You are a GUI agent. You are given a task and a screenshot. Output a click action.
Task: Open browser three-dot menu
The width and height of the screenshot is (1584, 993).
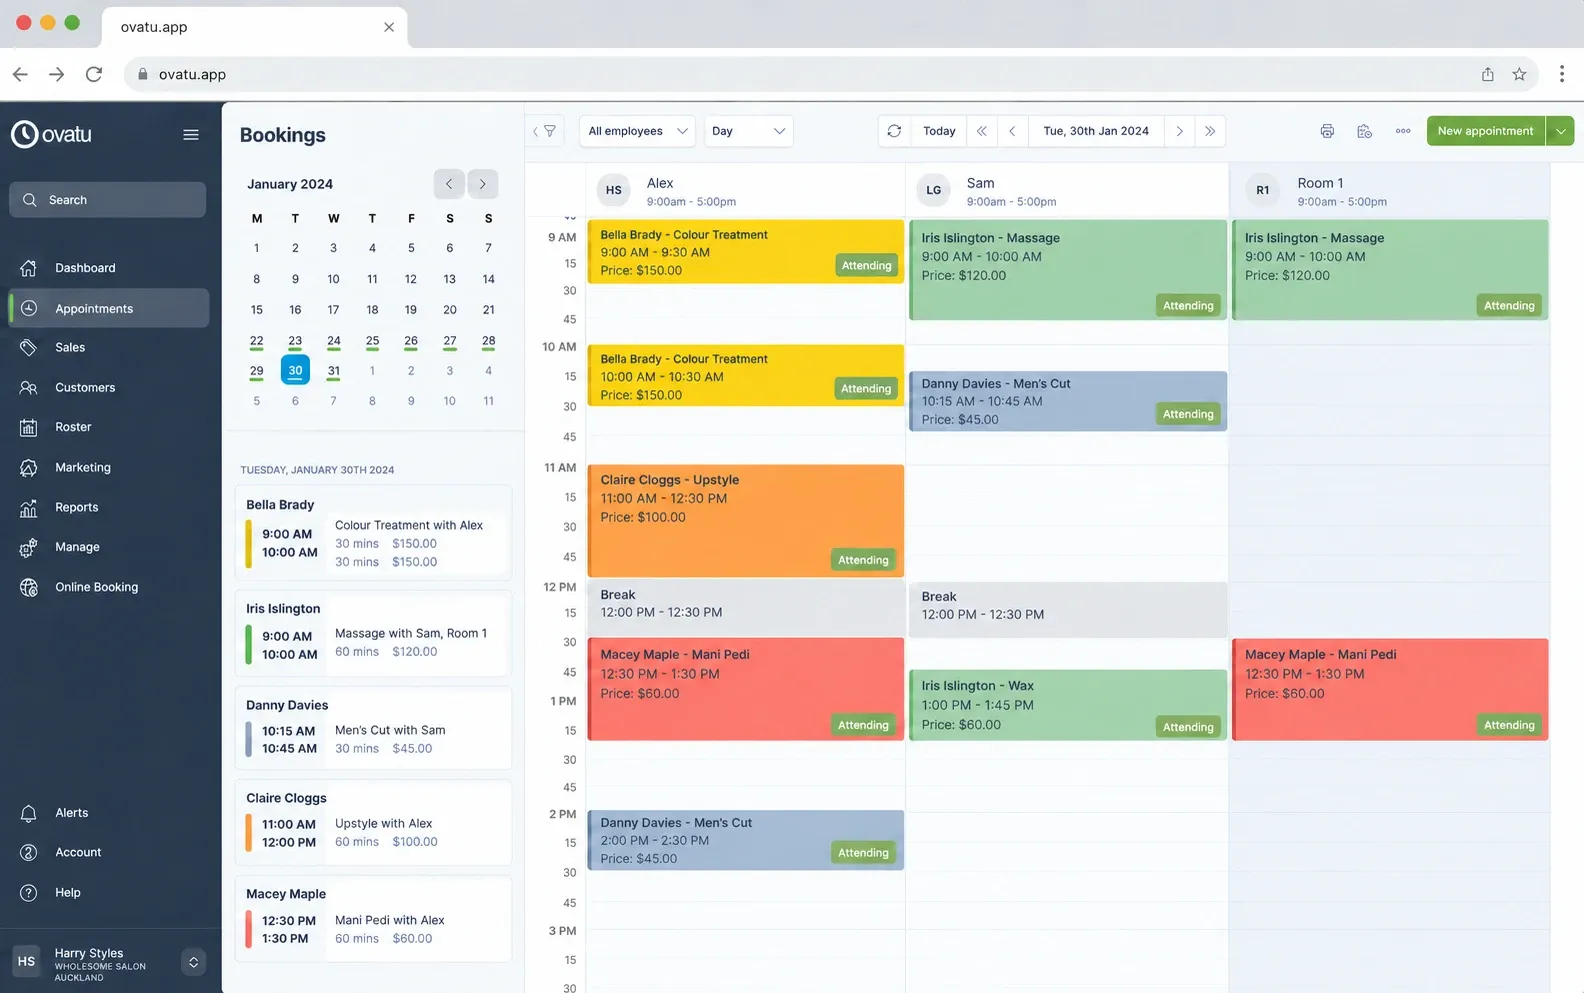(x=1561, y=74)
